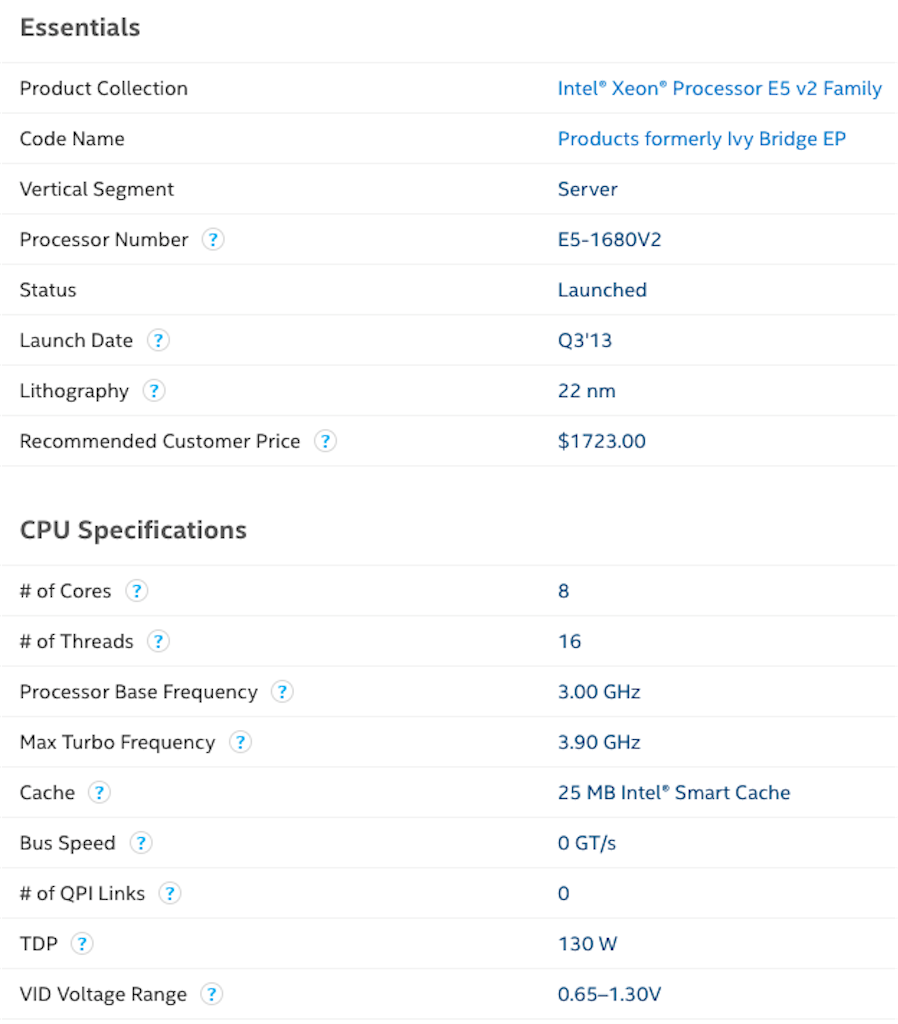The width and height of the screenshot is (898, 1024).
Task: Open the Bus Speed help icon
Action: (x=141, y=842)
